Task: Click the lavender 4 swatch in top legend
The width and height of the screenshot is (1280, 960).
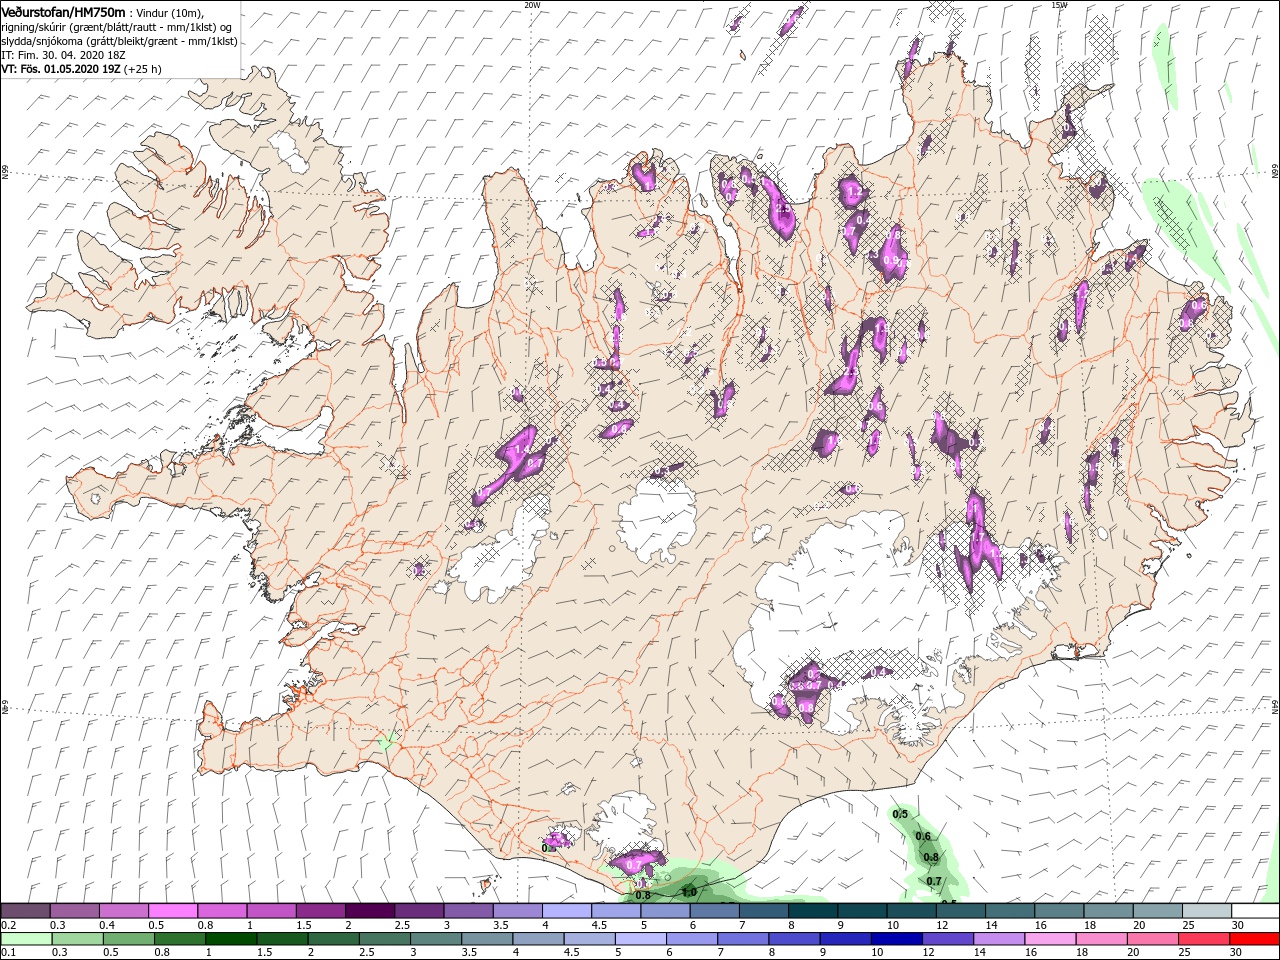Action: 566,911
